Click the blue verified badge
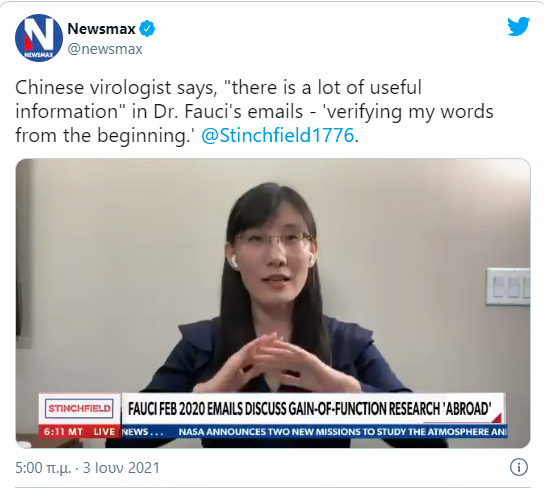 click(147, 29)
